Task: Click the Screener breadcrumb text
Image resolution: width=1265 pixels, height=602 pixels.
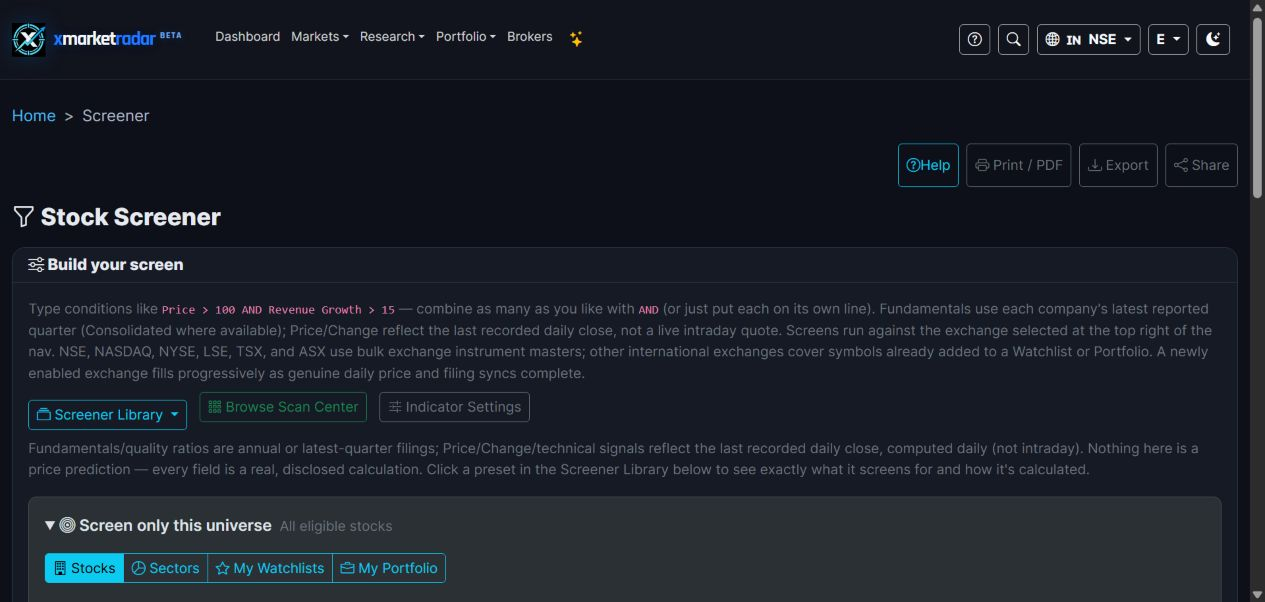Action: [x=116, y=116]
